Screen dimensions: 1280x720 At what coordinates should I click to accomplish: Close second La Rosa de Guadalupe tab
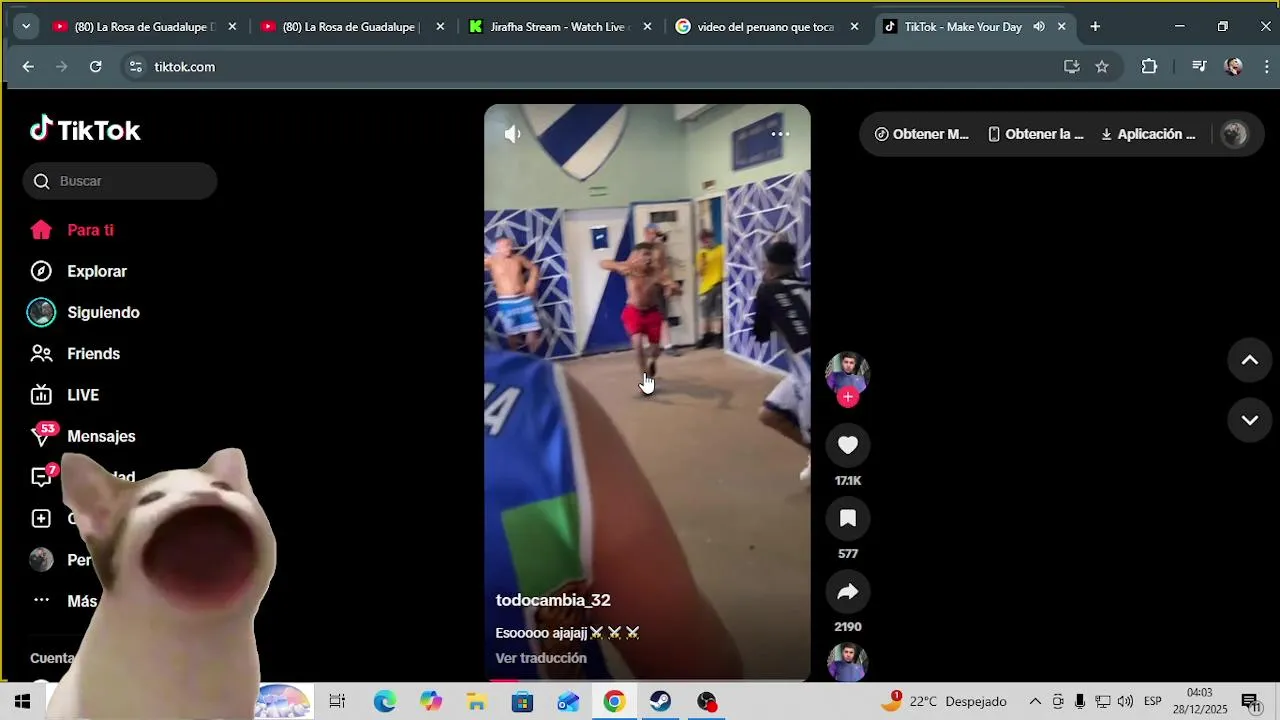(x=440, y=27)
